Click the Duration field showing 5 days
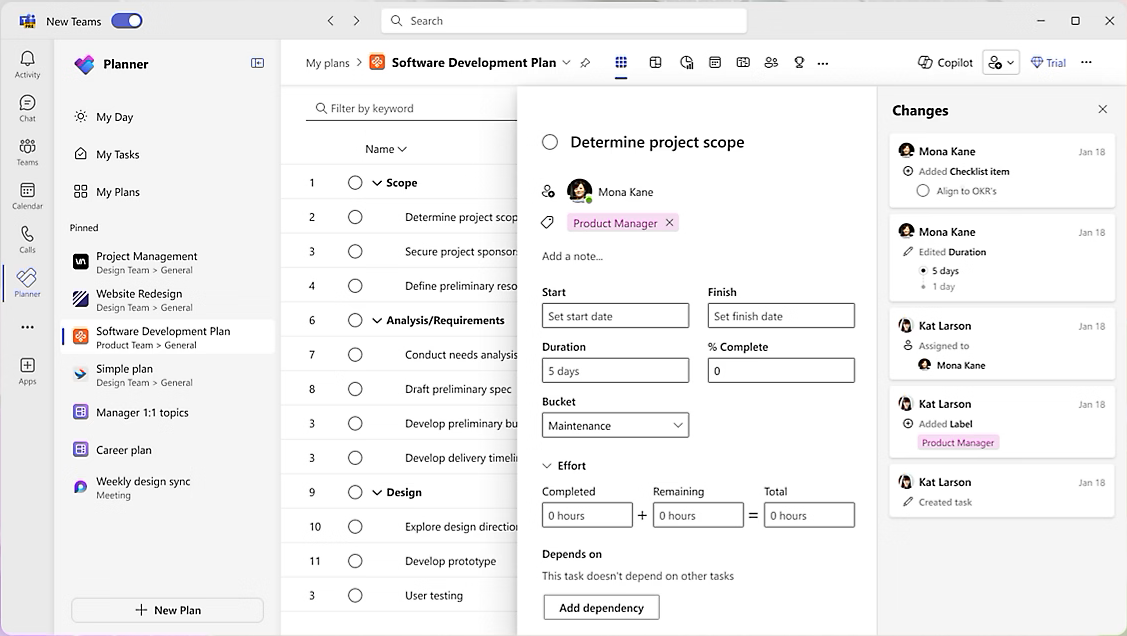Viewport: 1127px width, 636px height. tap(615, 371)
